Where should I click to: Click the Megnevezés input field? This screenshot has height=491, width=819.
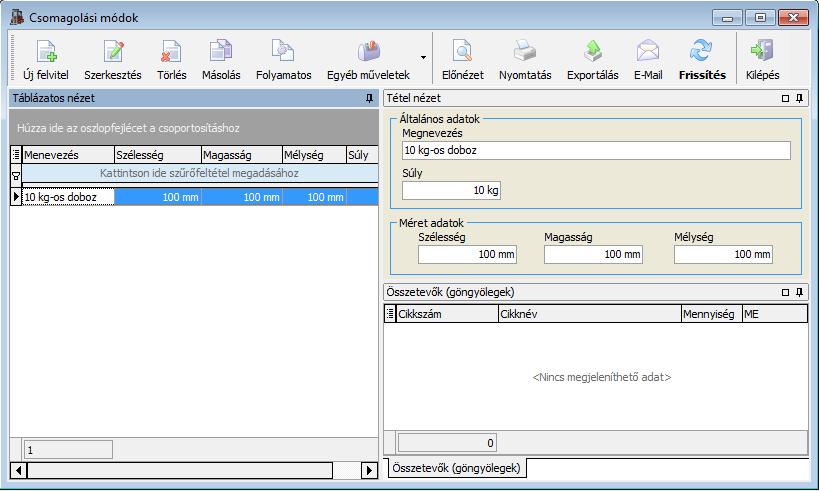tap(596, 150)
